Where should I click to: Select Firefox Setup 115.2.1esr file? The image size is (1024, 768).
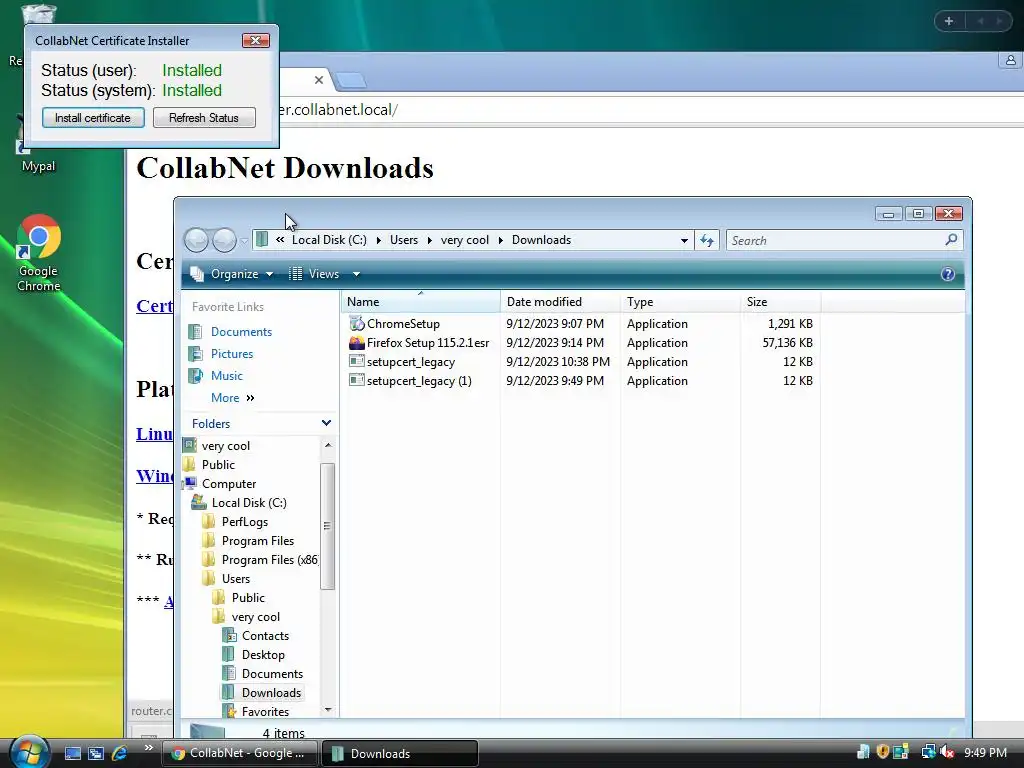pyautogui.click(x=428, y=342)
